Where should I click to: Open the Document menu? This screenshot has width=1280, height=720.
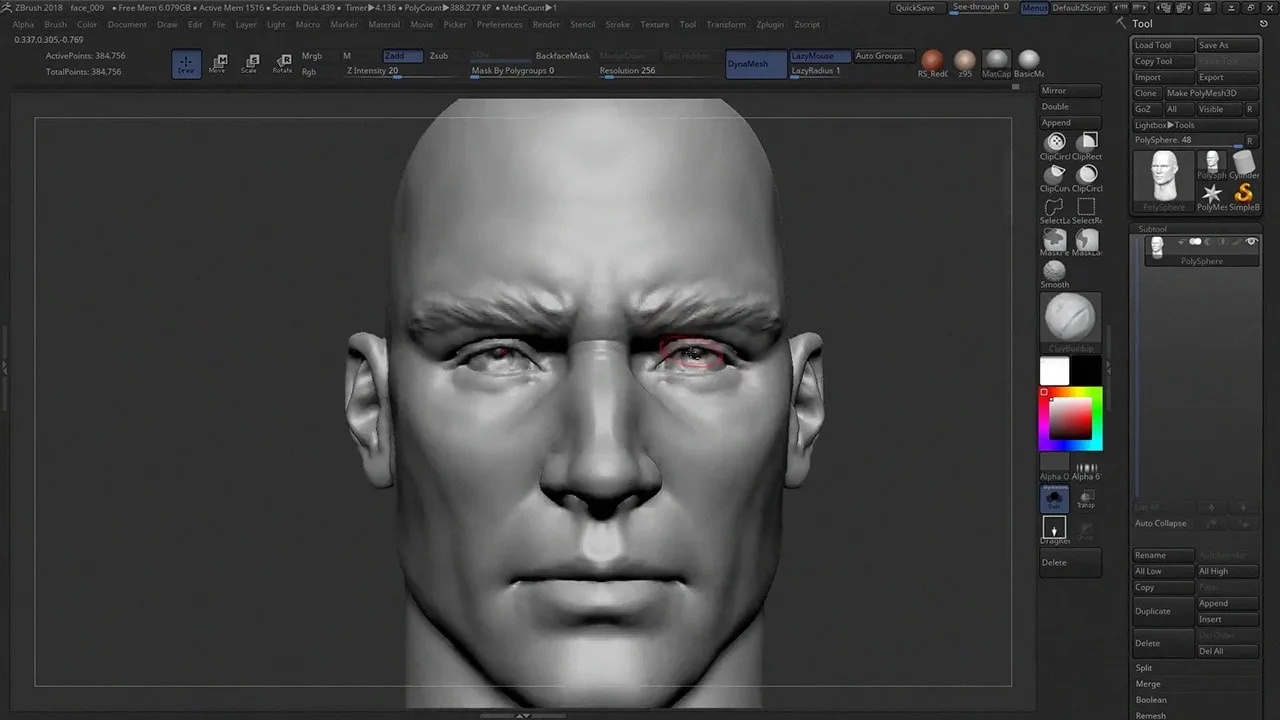coord(127,24)
